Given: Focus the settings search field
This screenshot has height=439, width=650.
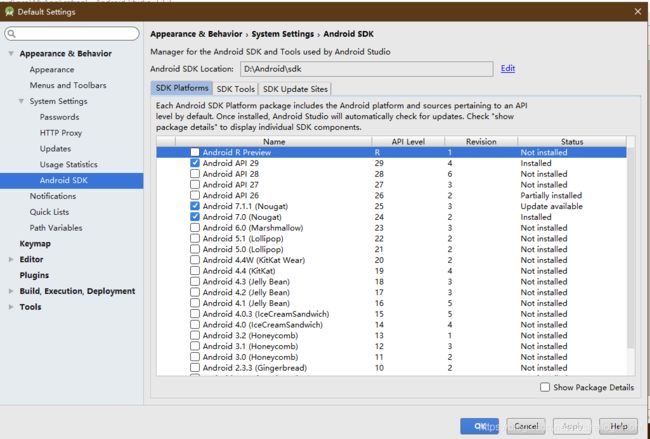Looking at the screenshot, I should pyautogui.click(x=72, y=34).
